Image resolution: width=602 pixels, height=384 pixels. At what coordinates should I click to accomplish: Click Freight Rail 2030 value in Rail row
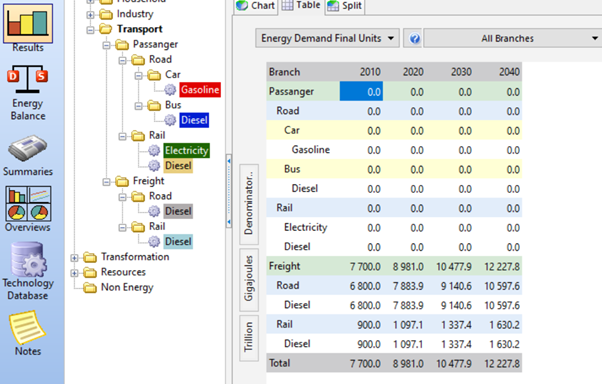click(x=456, y=324)
